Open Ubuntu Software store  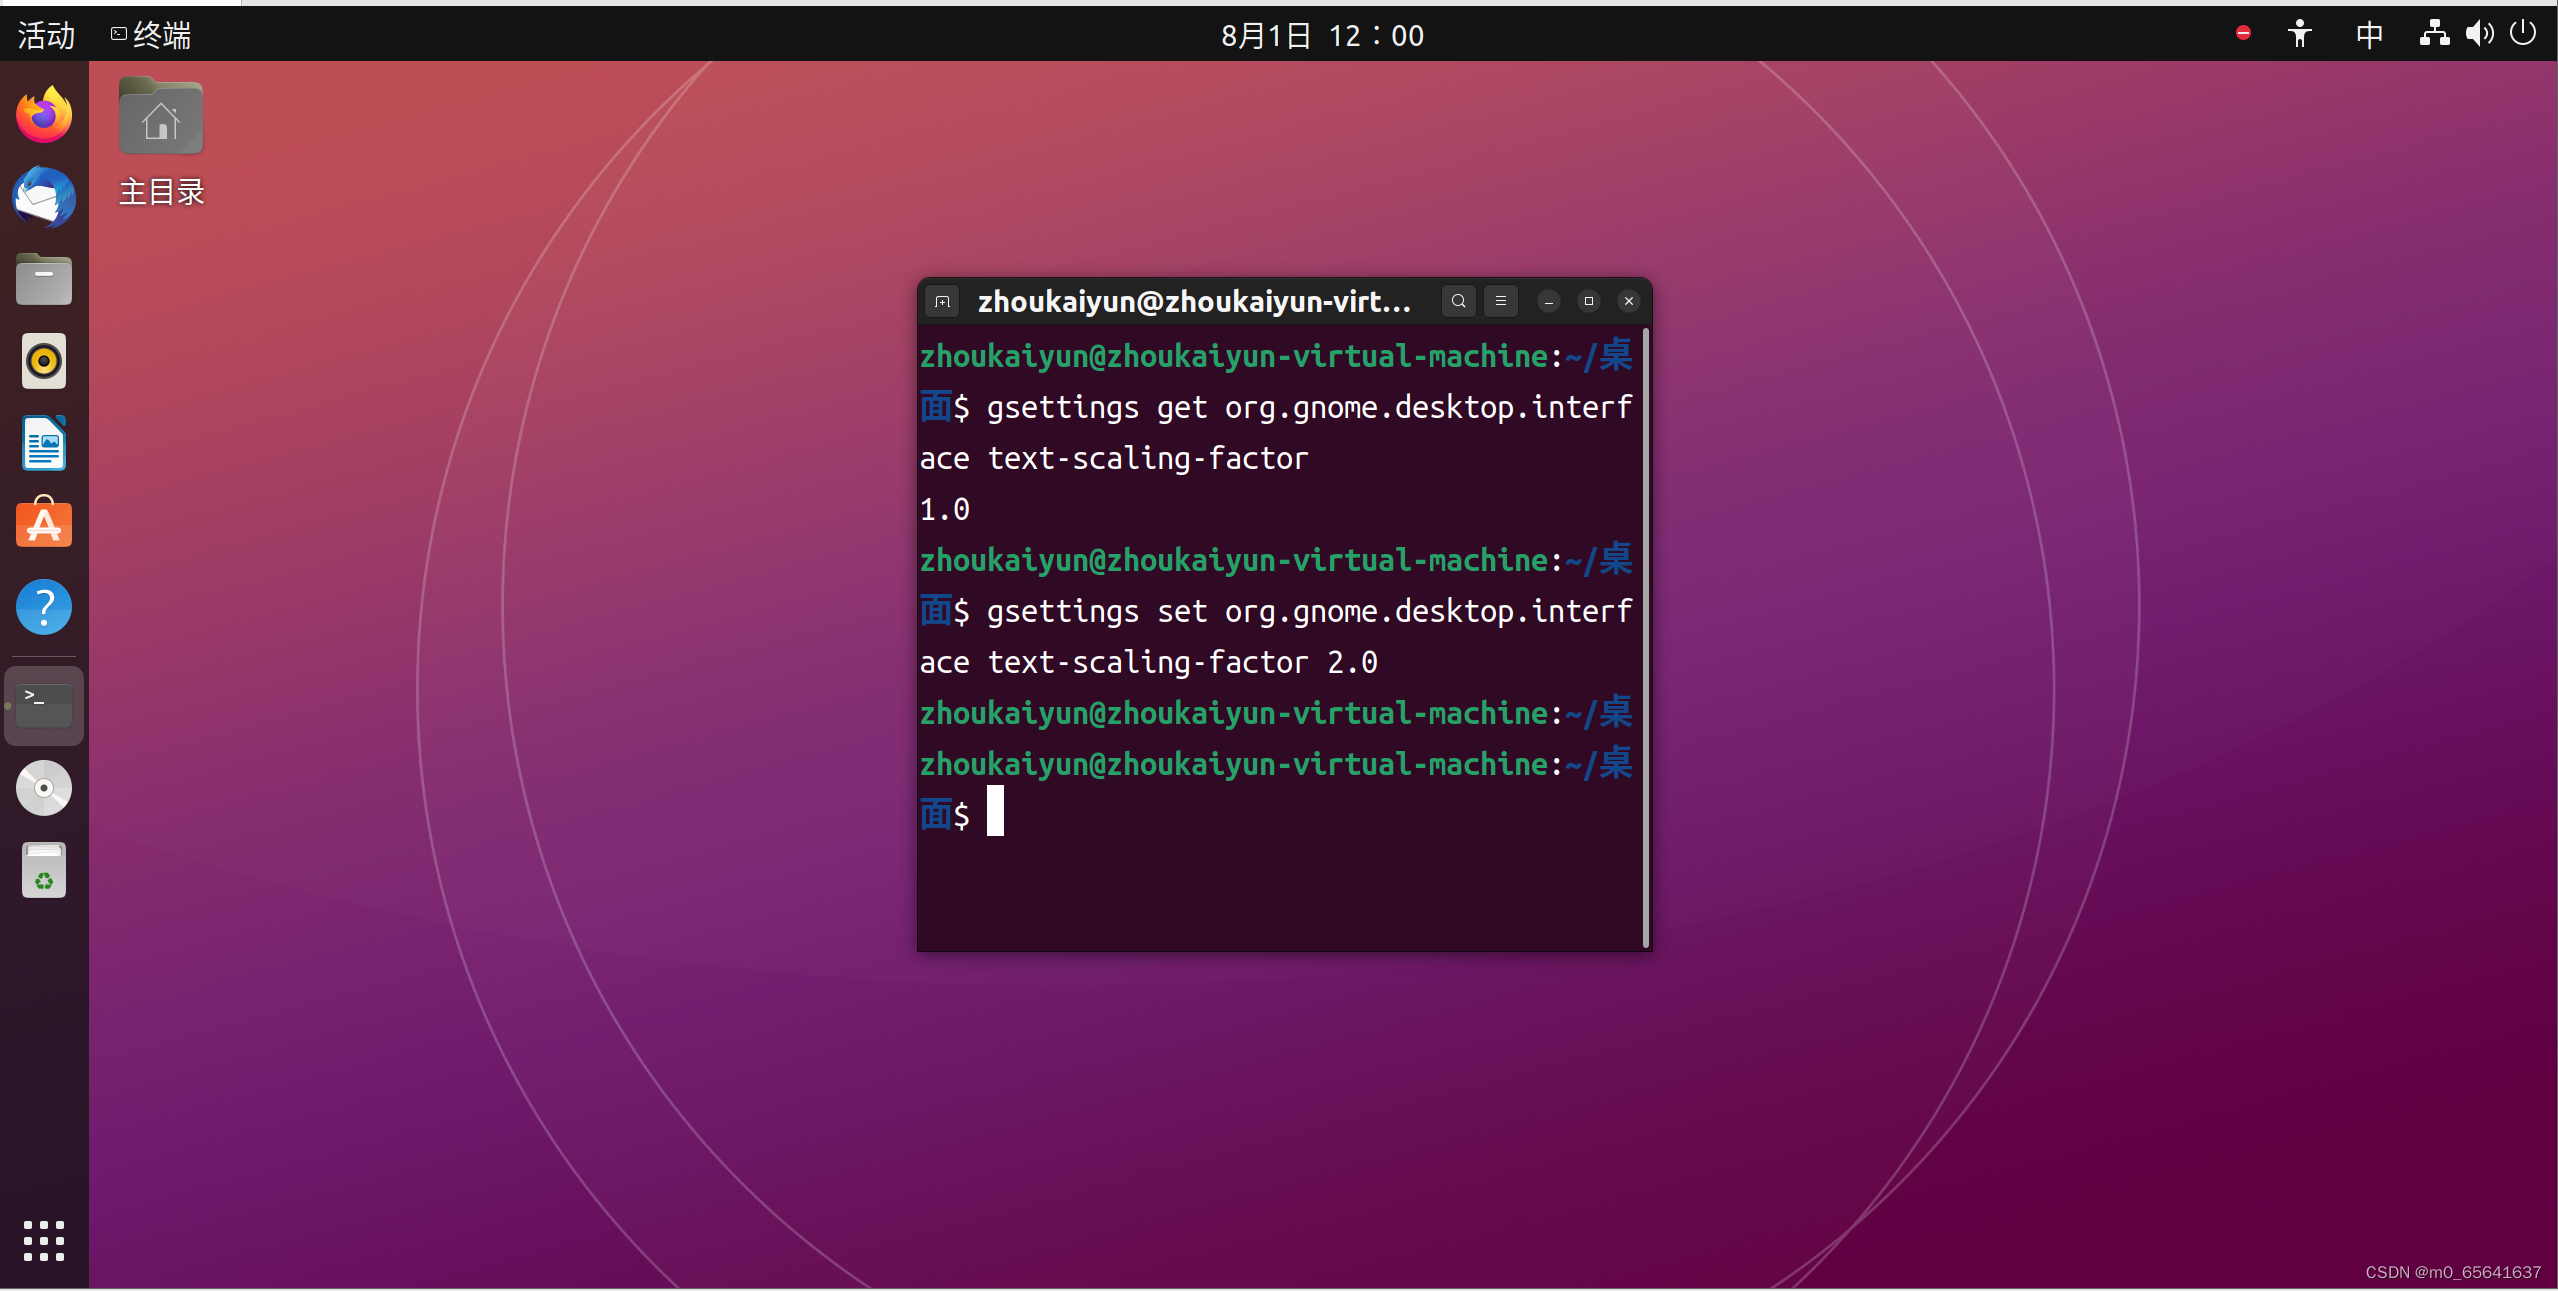coord(44,524)
